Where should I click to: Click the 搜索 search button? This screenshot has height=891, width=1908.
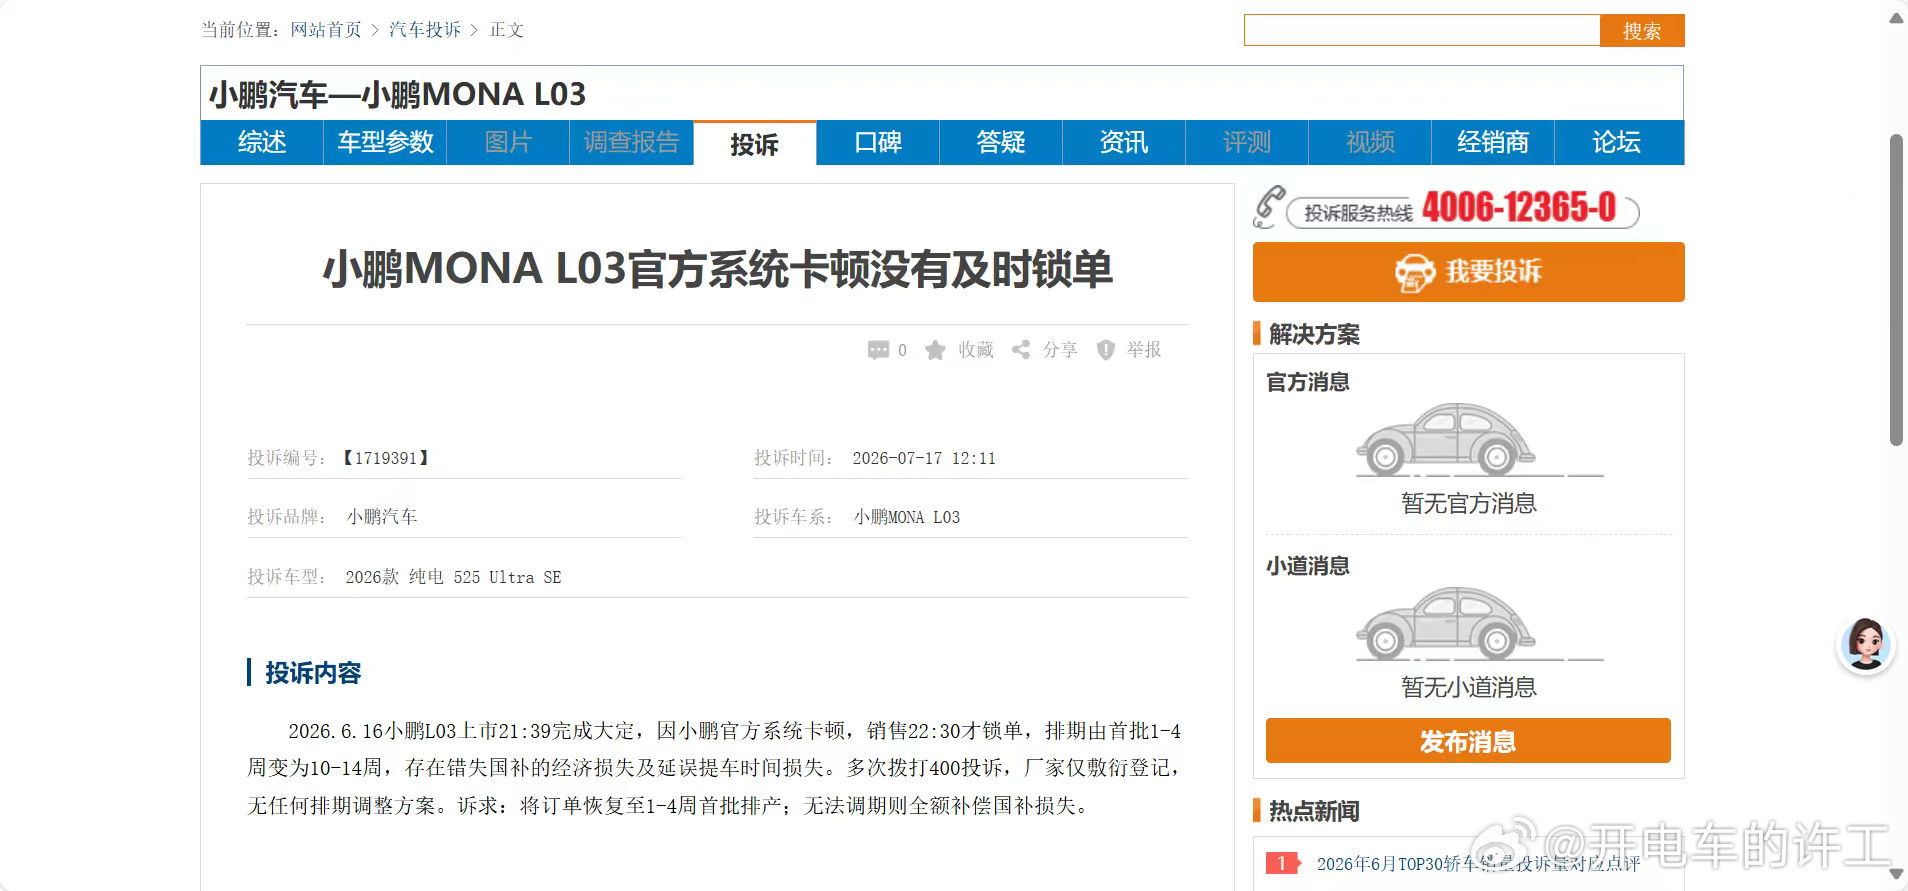[x=1642, y=31]
